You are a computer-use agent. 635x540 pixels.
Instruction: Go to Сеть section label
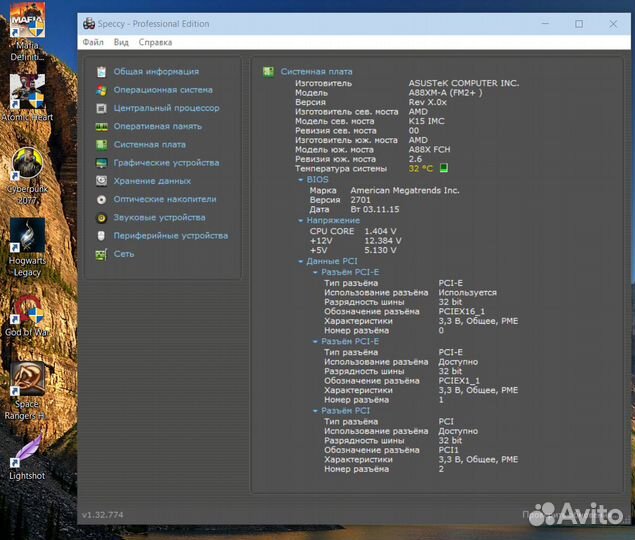click(x=124, y=254)
